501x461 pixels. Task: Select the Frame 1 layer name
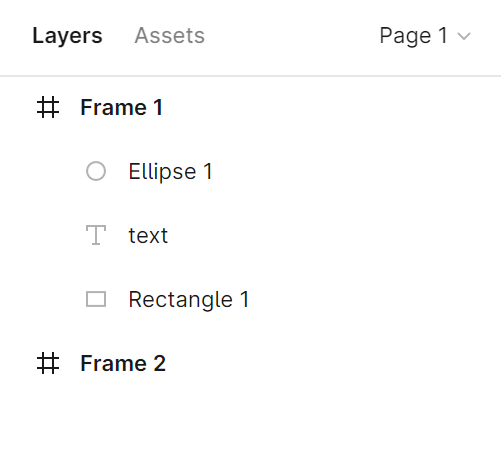[x=122, y=107]
